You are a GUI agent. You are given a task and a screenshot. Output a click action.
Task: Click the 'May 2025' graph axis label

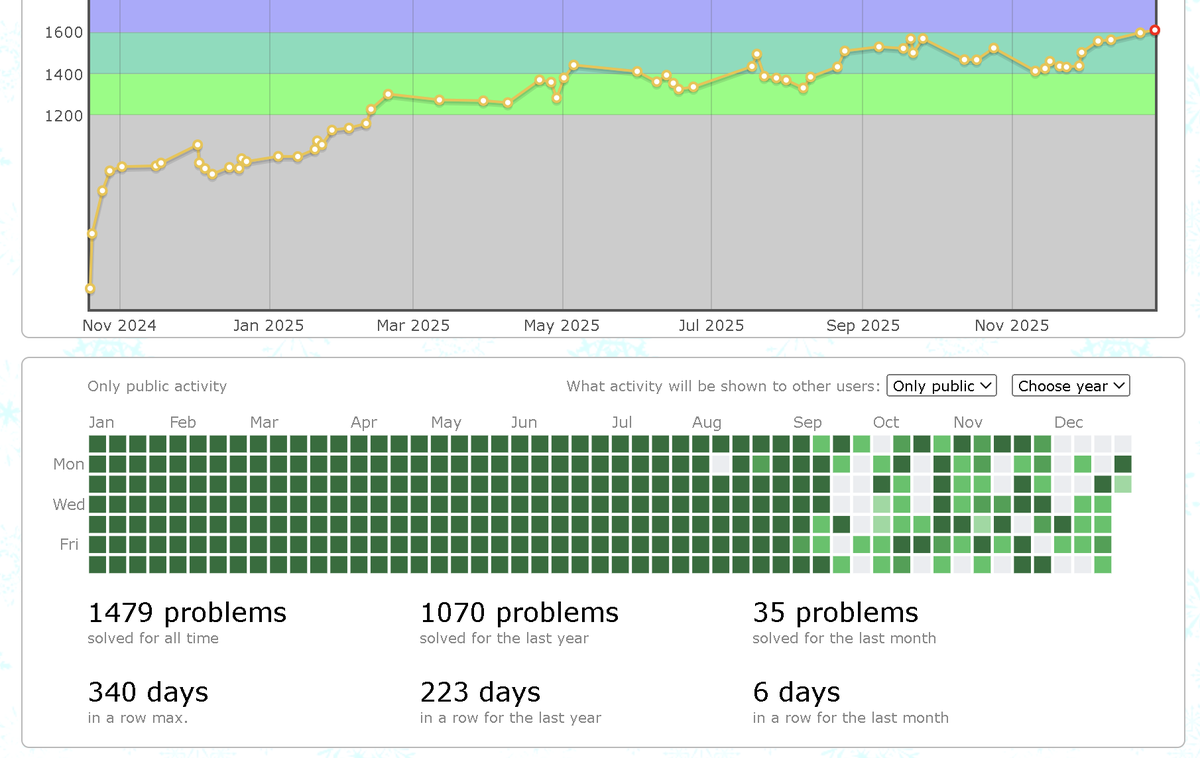click(562, 325)
